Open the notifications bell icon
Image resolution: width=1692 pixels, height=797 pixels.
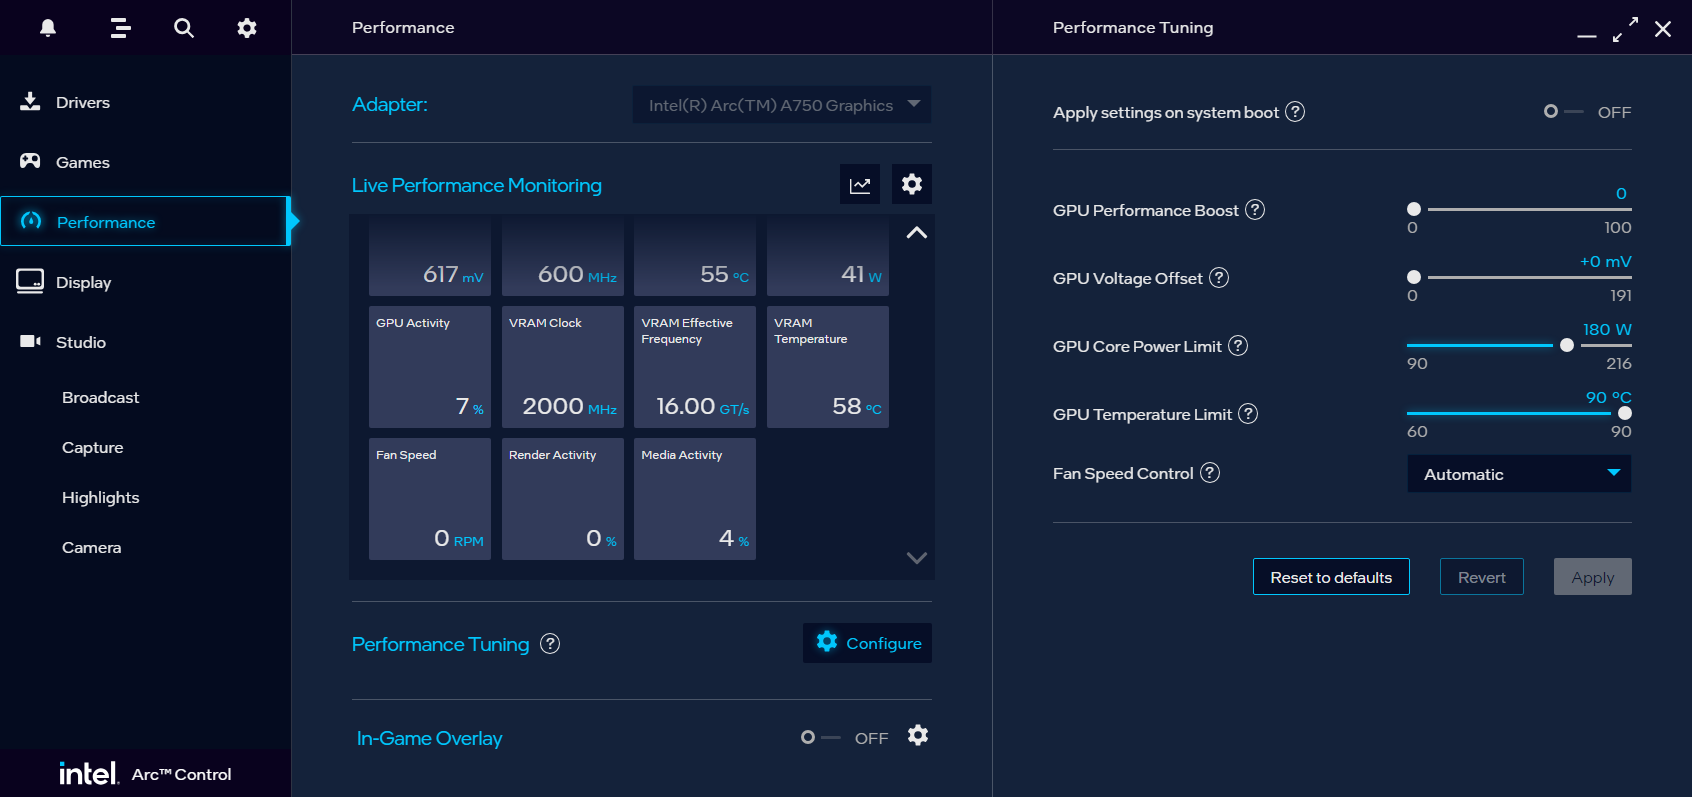pyautogui.click(x=47, y=28)
